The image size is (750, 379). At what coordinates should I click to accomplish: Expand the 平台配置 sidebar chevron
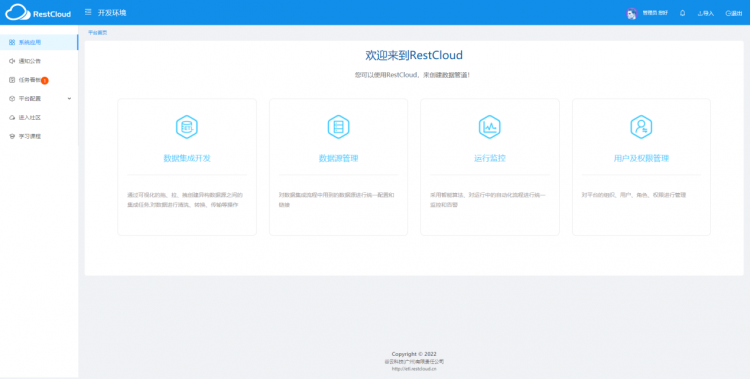click(x=69, y=99)
